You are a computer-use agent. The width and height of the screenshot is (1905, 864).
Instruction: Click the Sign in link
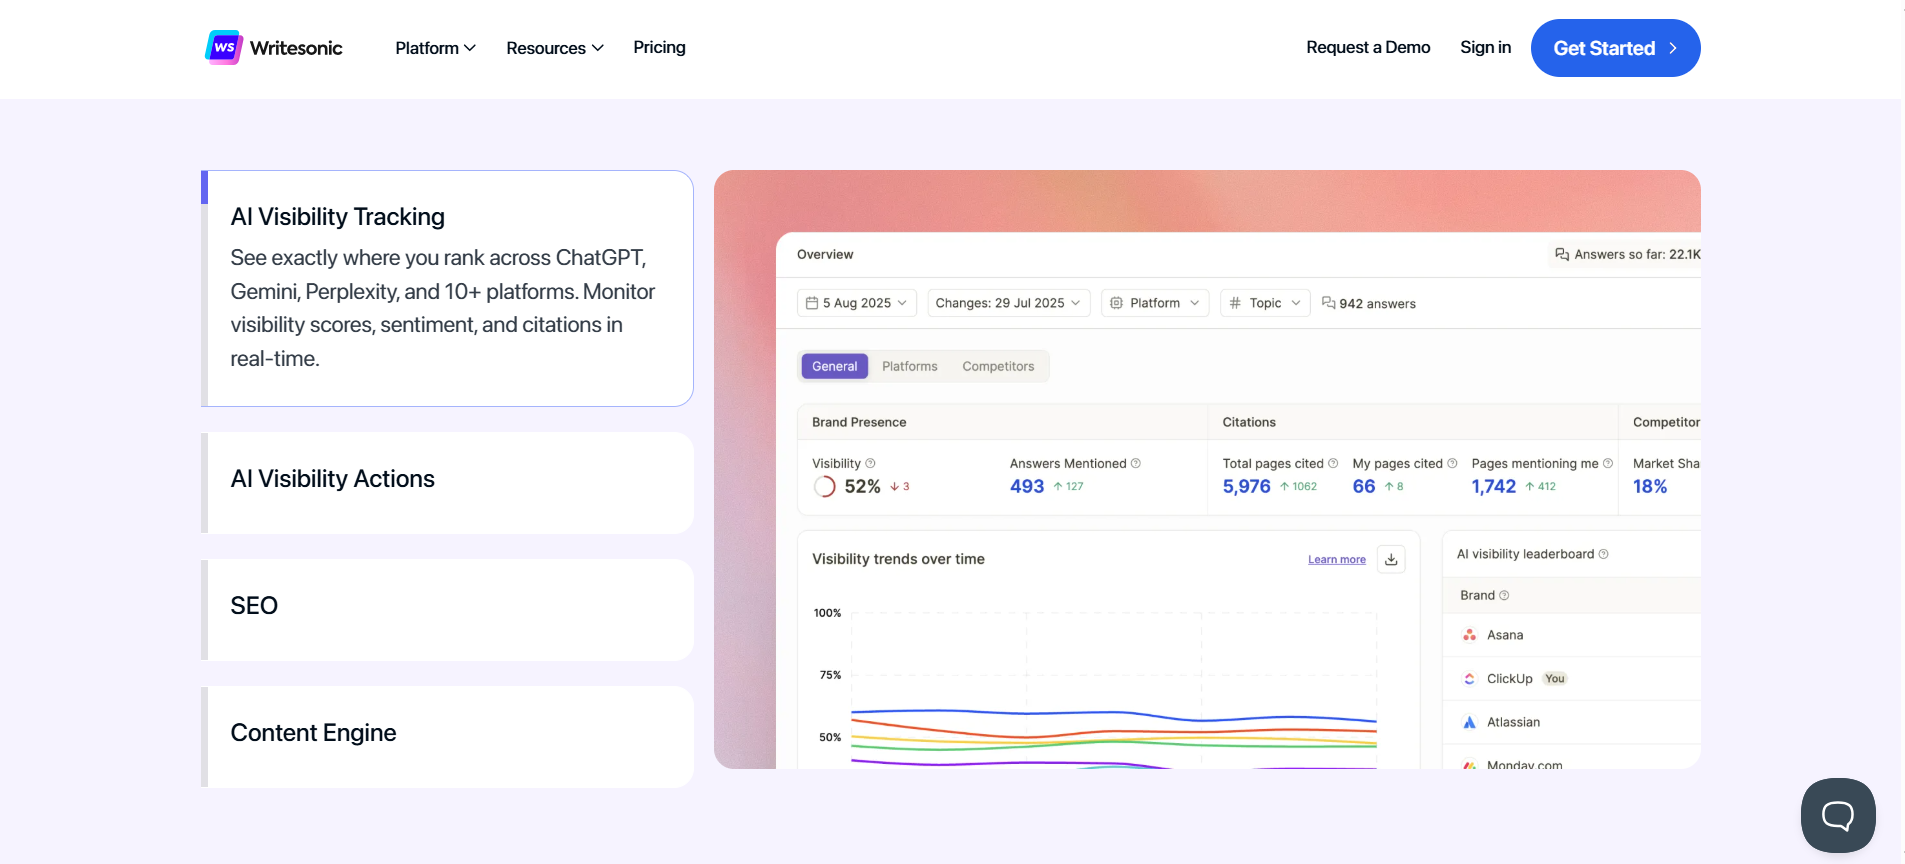coord(1485,47)
